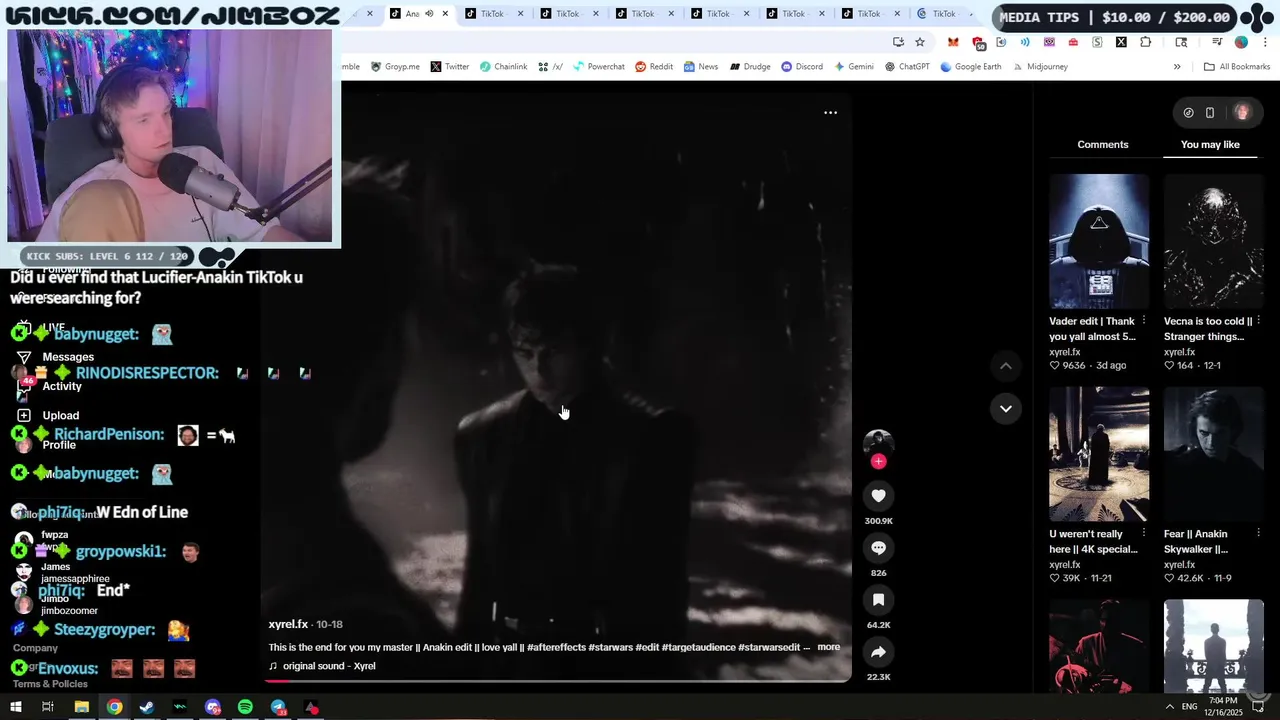Open Task View on the taskbar
1280x720 pixels.
coord(47,707)
